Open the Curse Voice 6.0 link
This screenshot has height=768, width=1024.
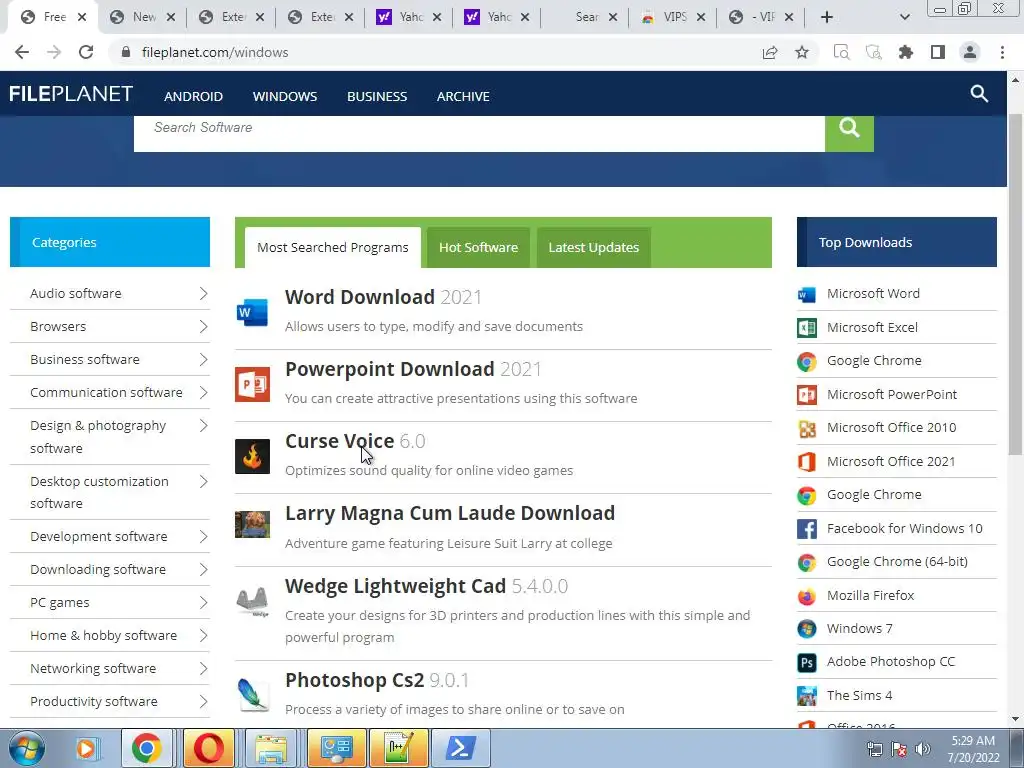tap(355, 441)
